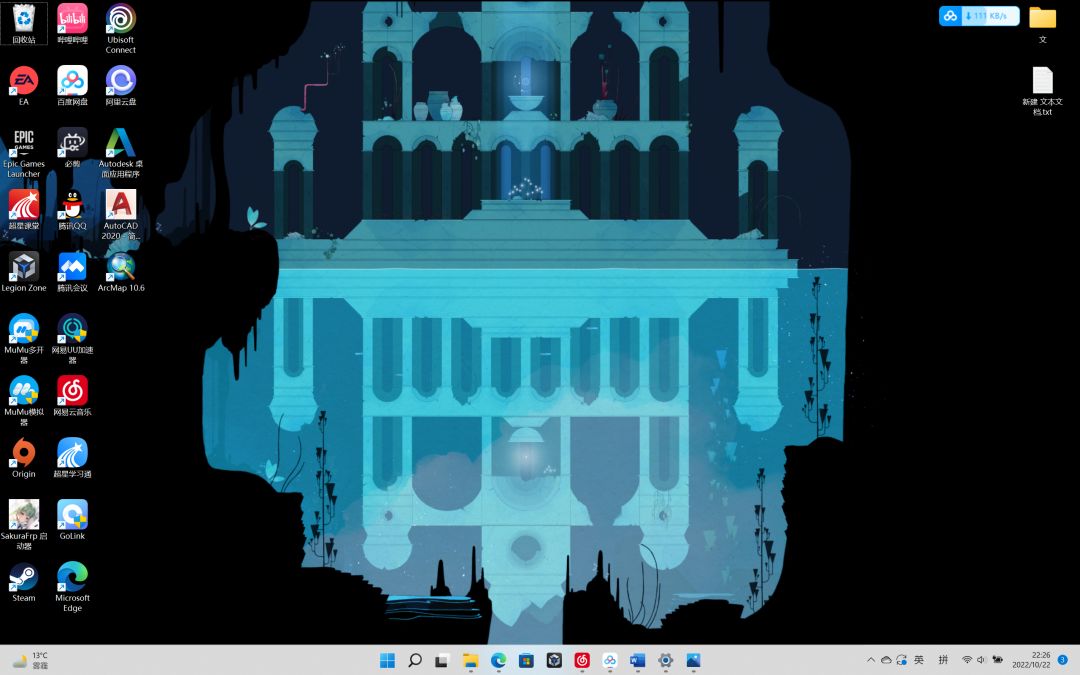Viewport: 1080px width, 675px height.
Task: Click the OneDrive cloud tray icon
Action: tap(886, 660)
